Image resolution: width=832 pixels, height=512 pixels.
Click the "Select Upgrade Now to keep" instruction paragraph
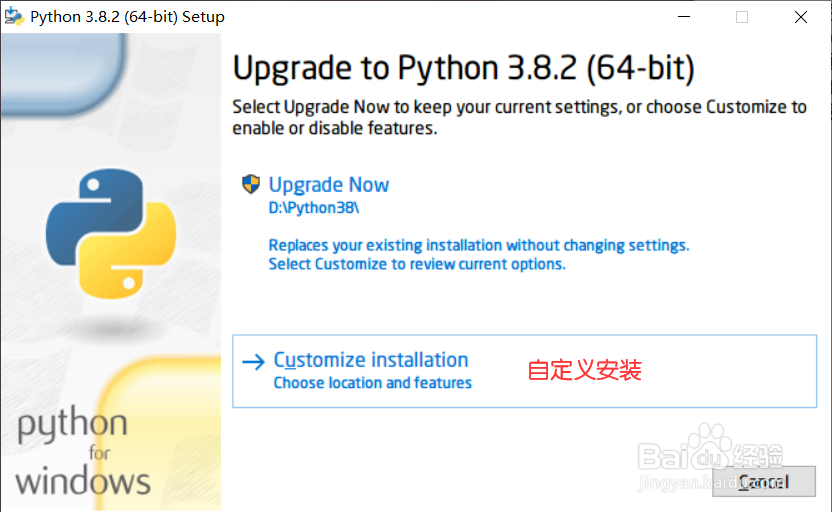point(519,117)
